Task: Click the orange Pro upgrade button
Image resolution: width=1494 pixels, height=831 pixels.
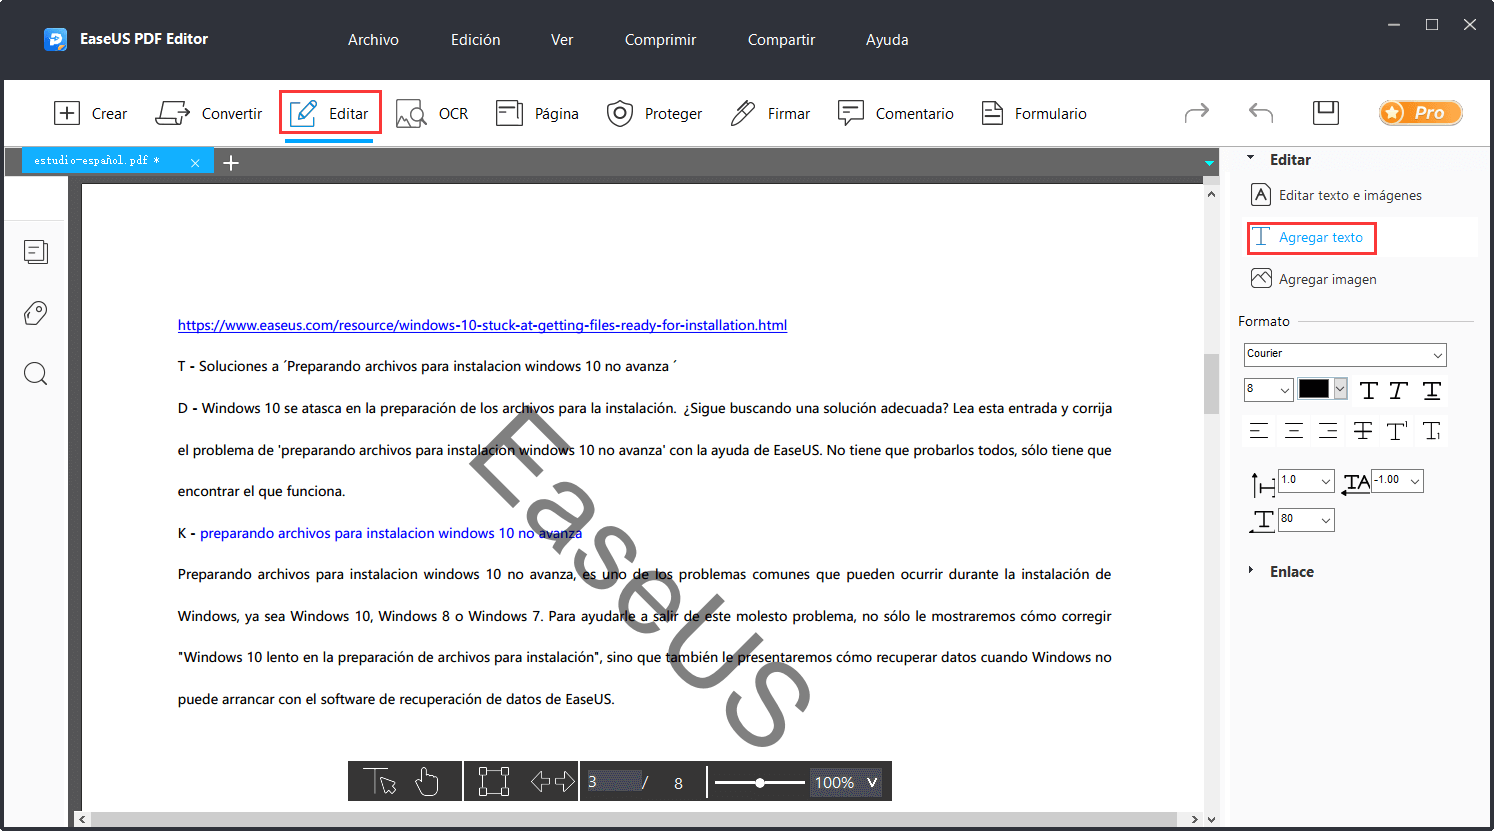Action: coord(1420,113)
